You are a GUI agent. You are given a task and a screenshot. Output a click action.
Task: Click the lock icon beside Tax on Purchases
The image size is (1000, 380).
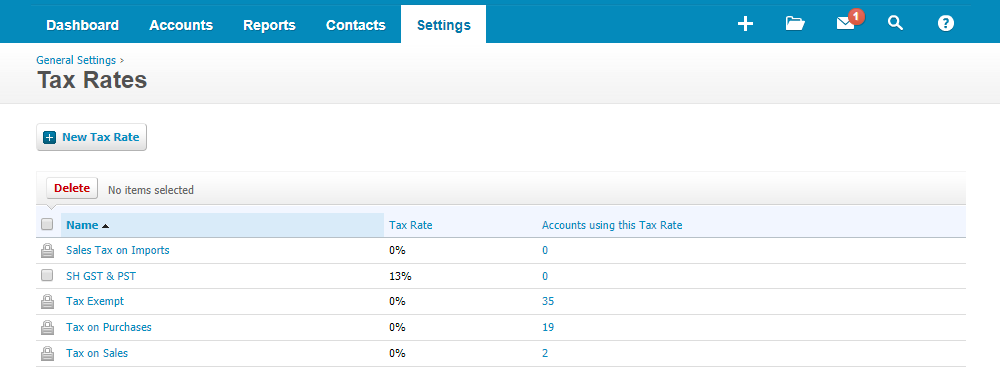coord(47,328)
